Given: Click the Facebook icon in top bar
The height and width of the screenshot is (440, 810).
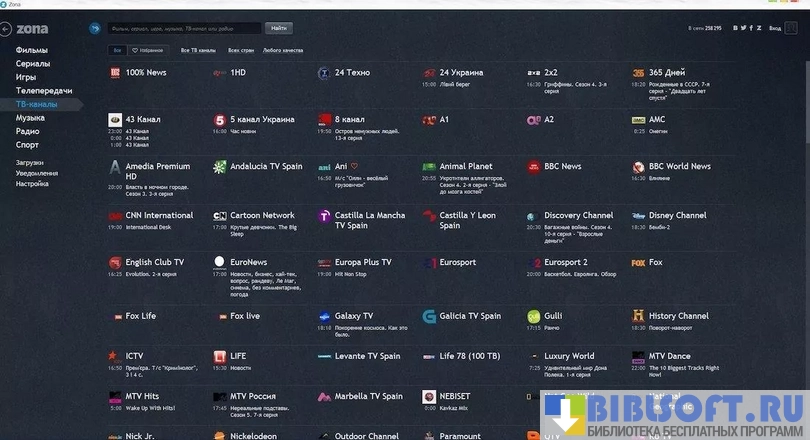Looking at the screenshot, I should [751, 28].
